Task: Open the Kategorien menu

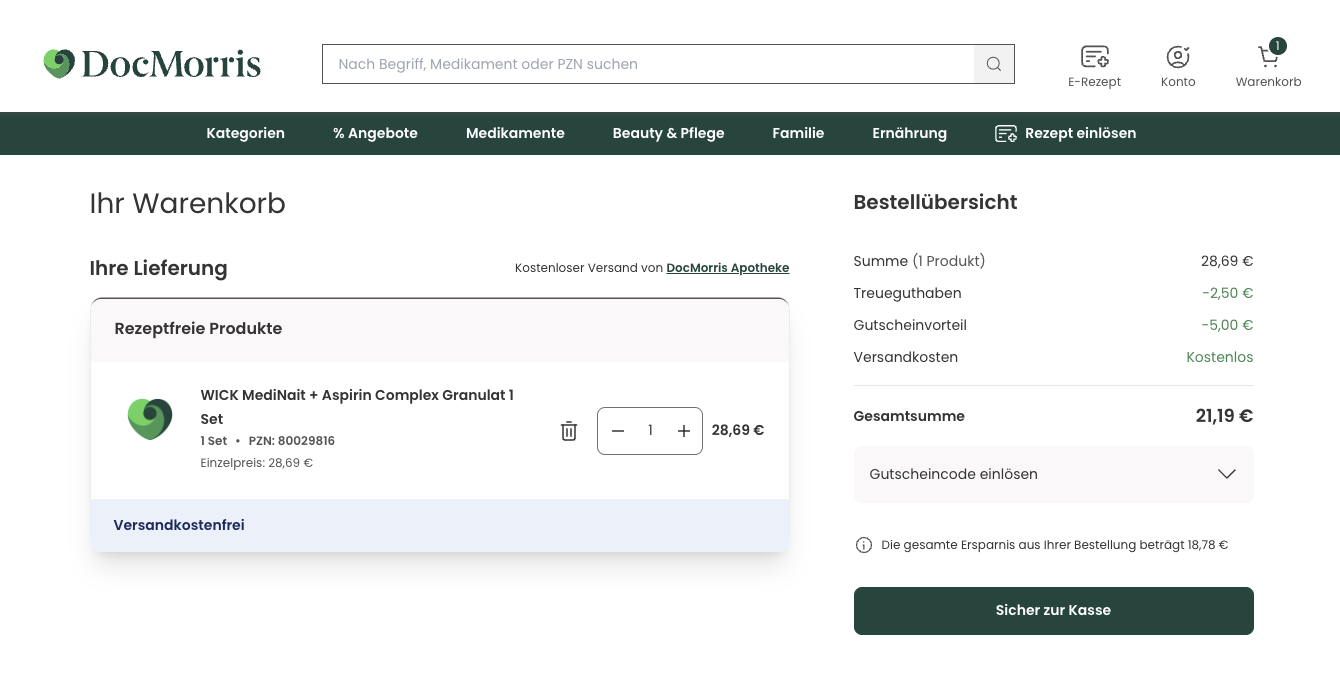Action: point(245,133)
